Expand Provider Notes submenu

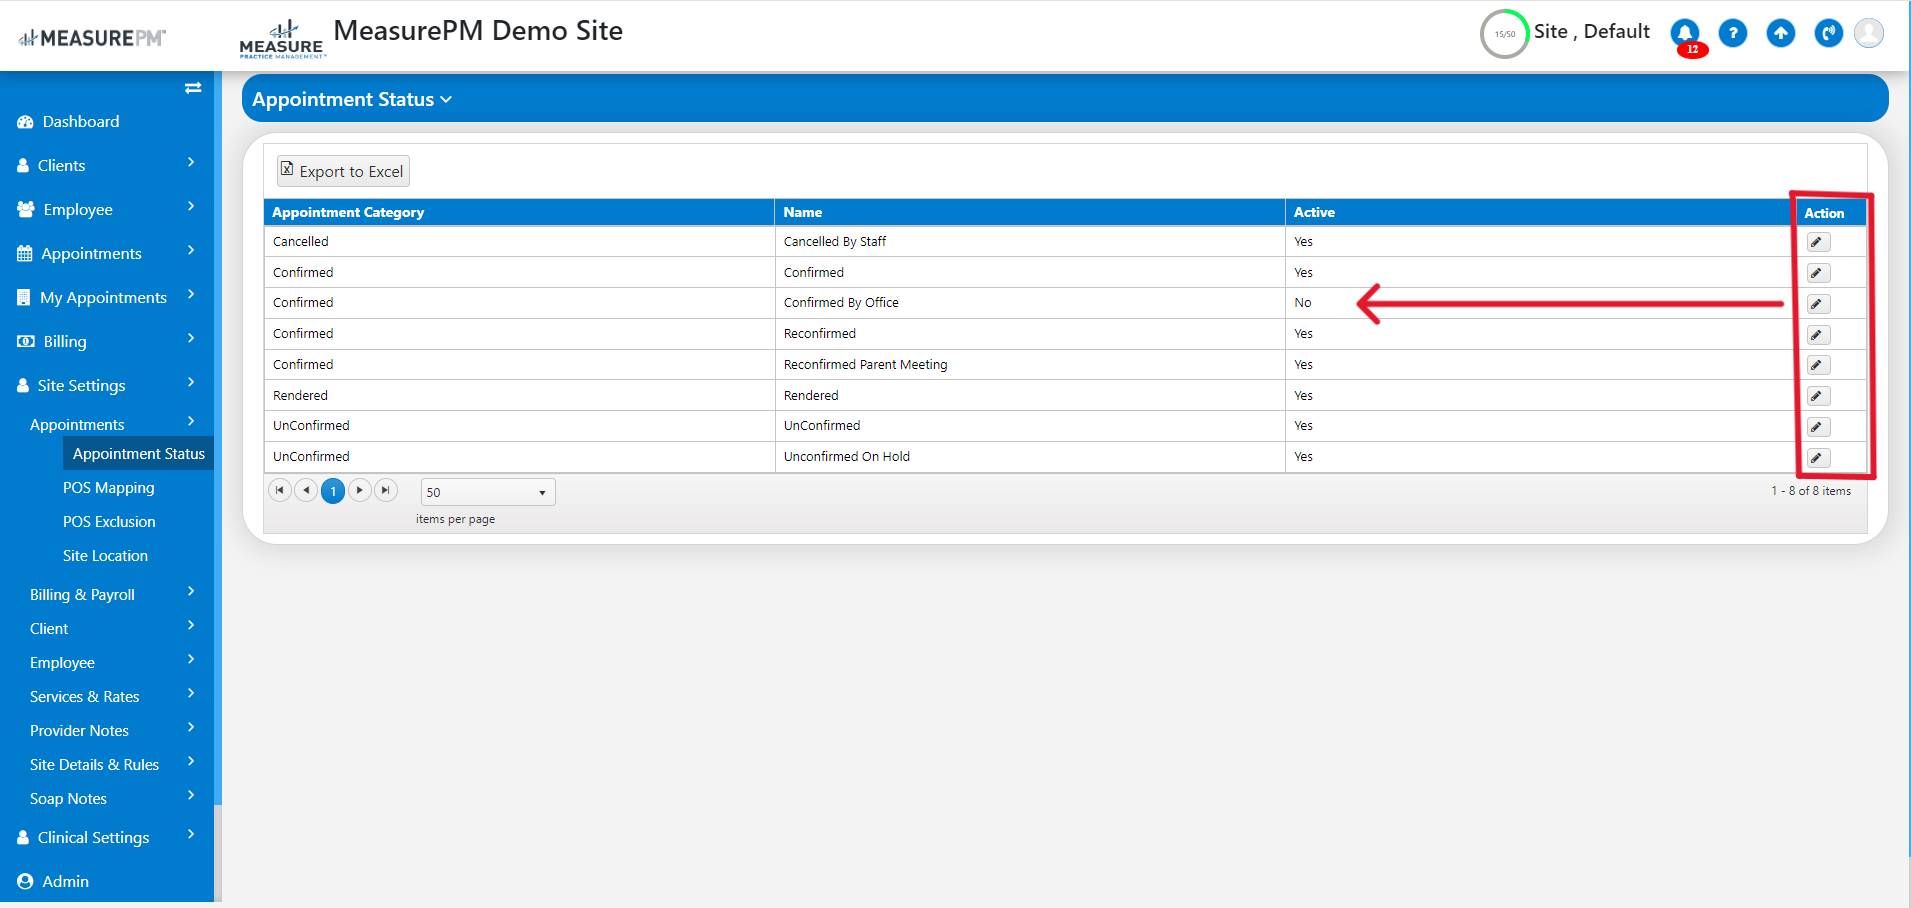coord(107,730)
